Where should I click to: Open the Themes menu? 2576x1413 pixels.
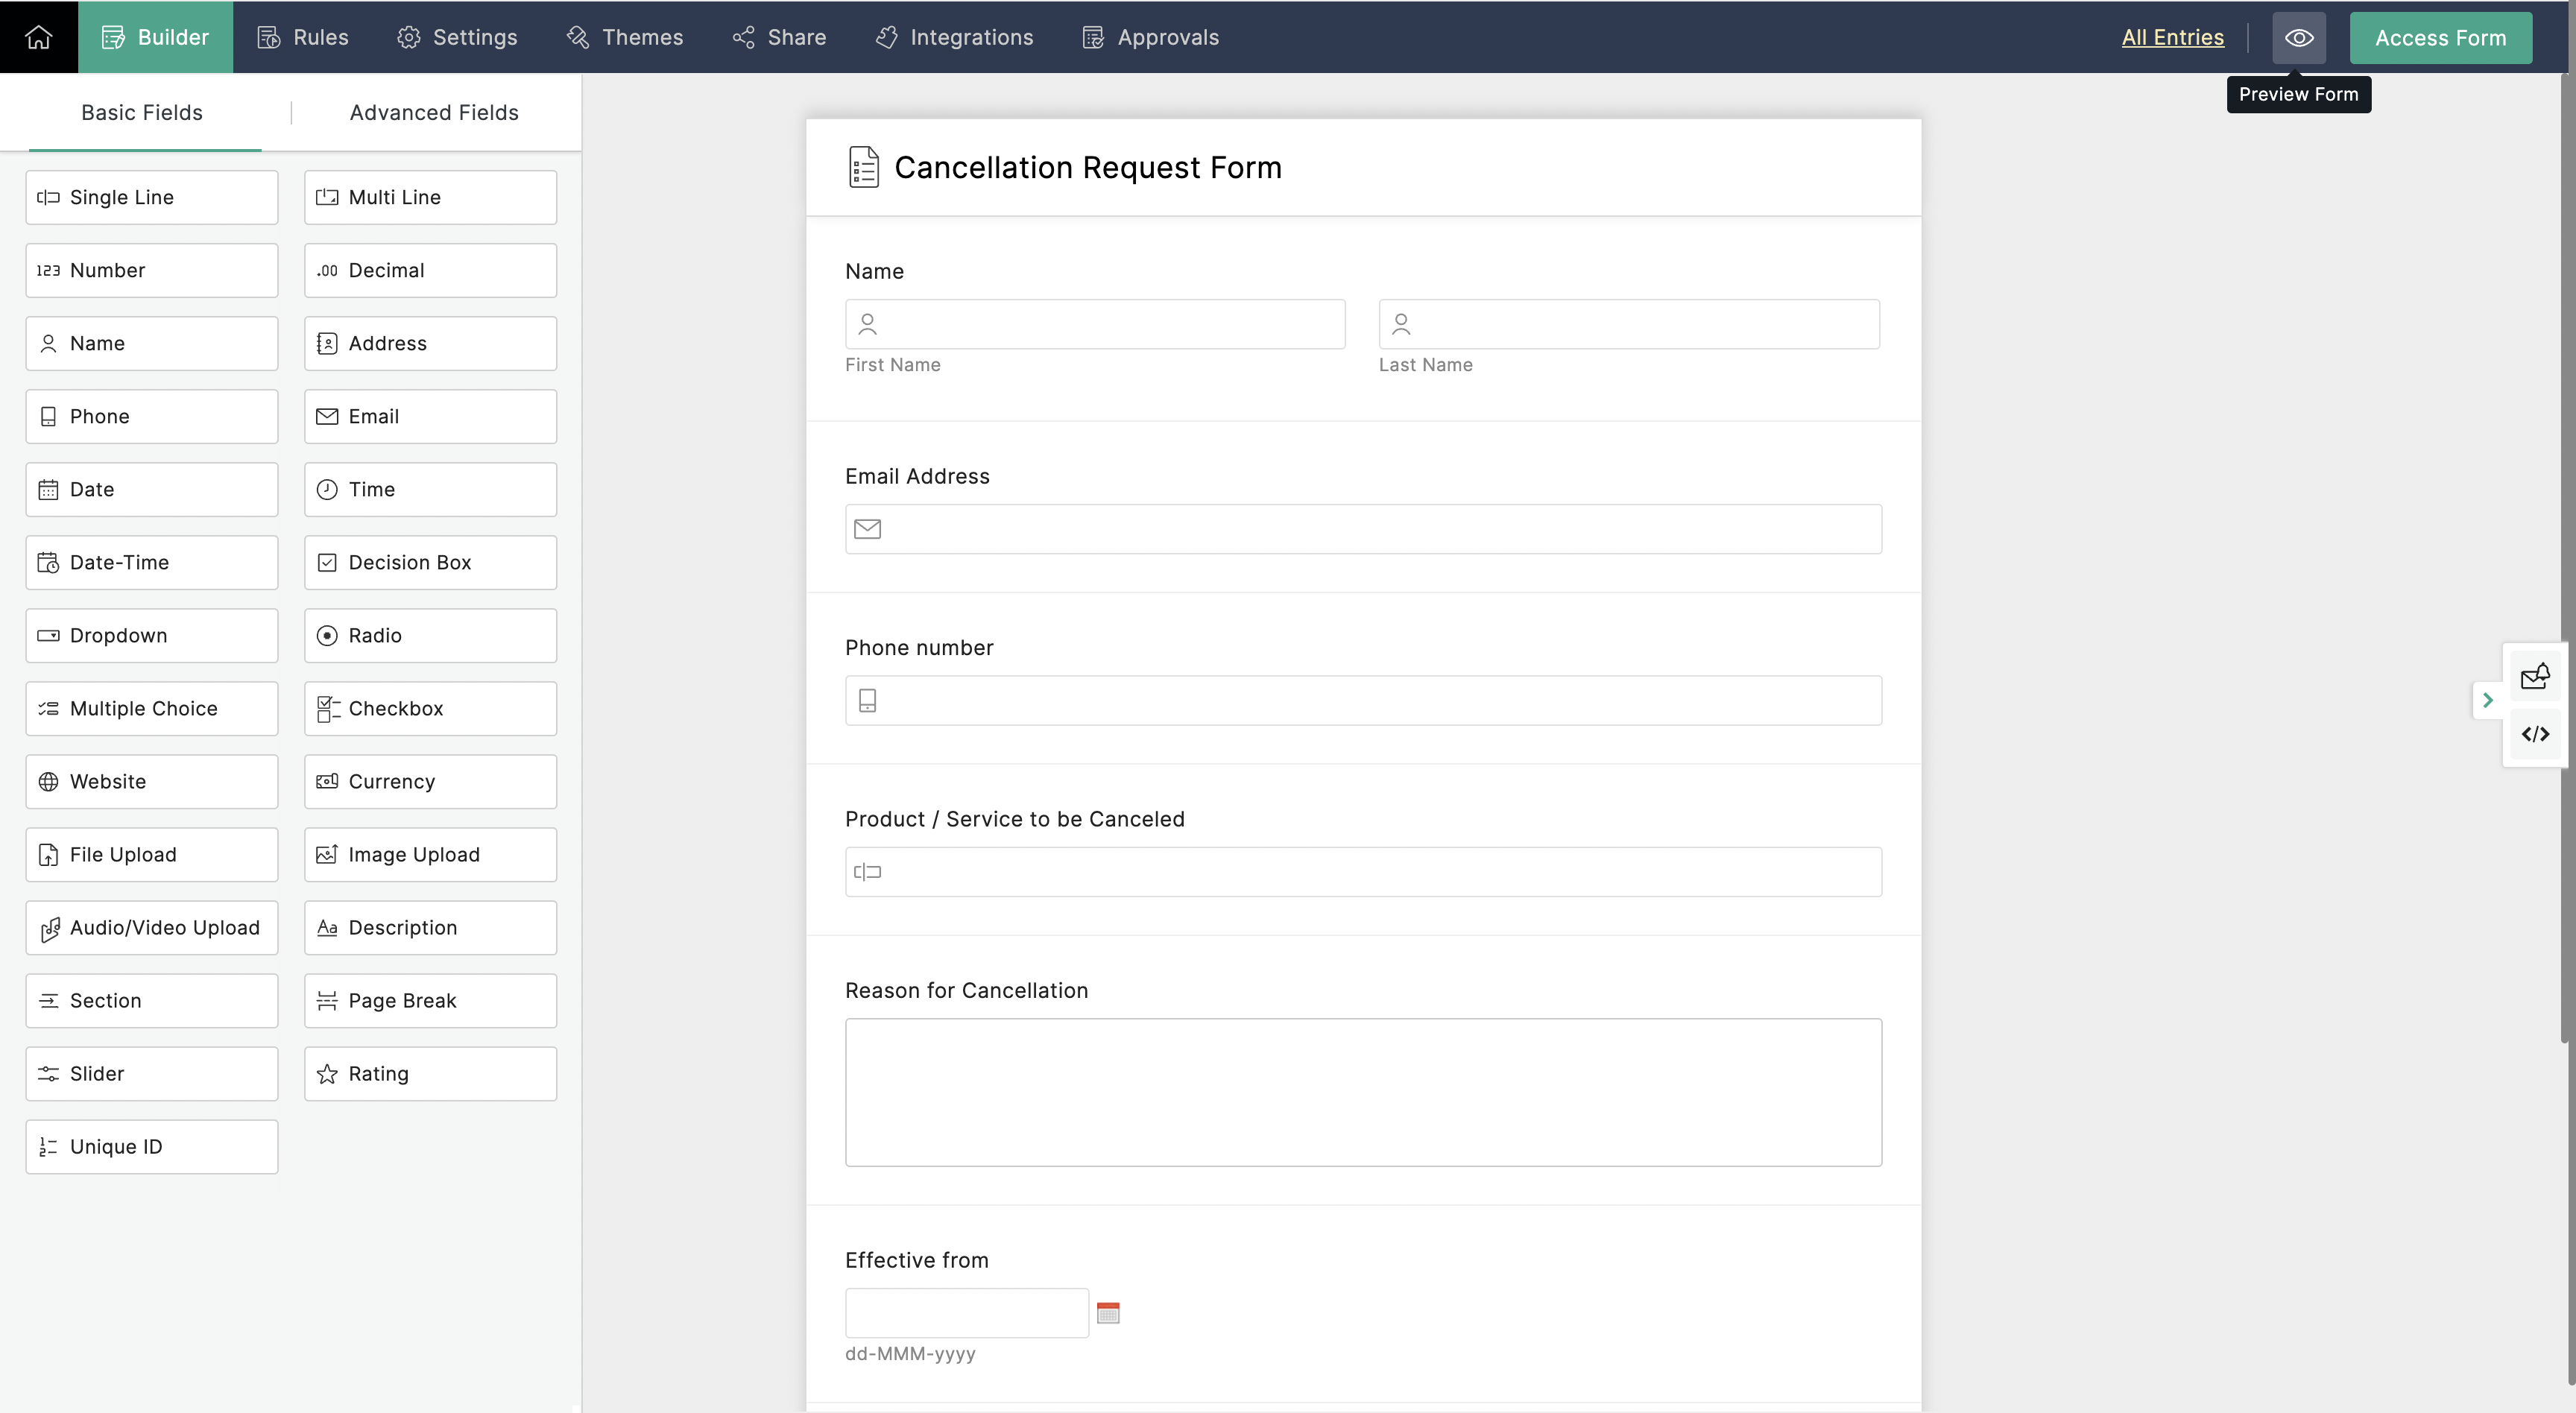coord(625,37)
